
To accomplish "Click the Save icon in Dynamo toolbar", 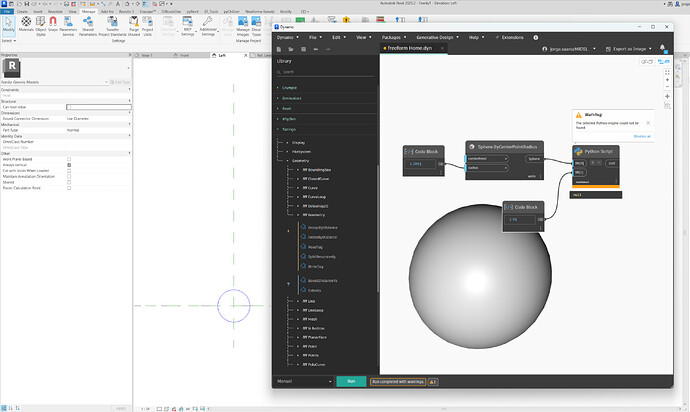I will pos(303,49).
